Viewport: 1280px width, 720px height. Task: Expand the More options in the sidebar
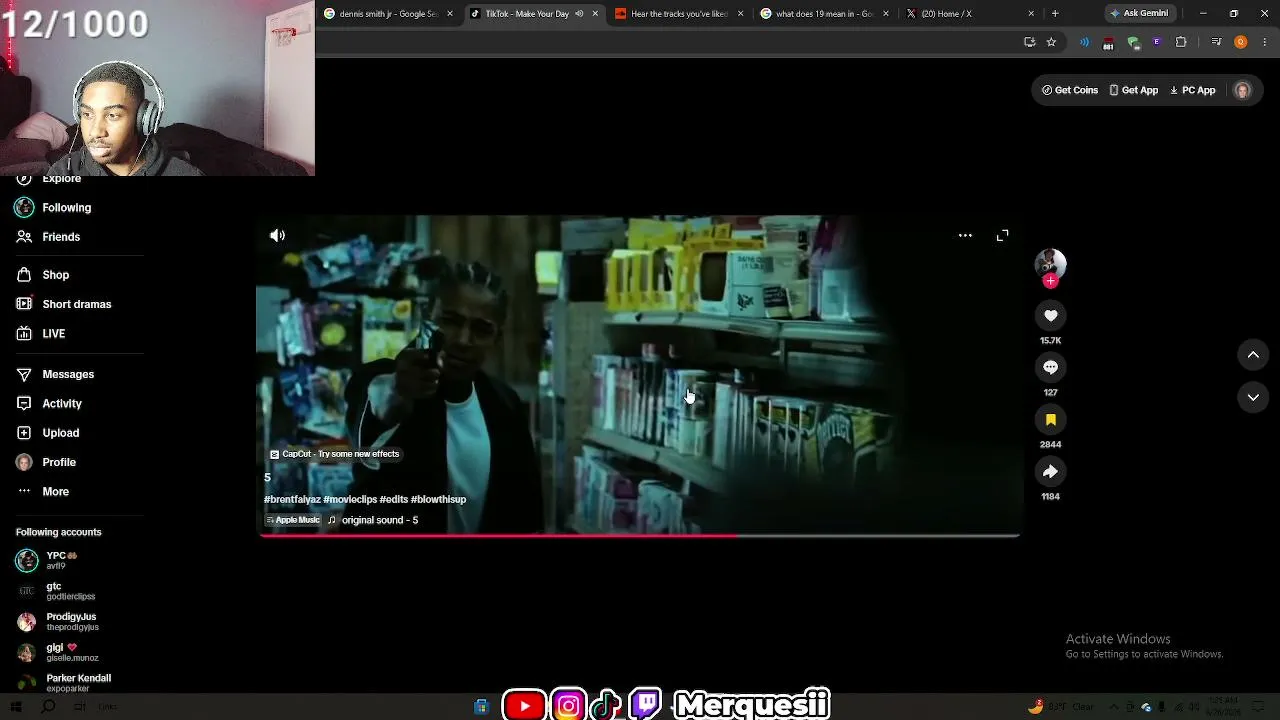[42, 491]
